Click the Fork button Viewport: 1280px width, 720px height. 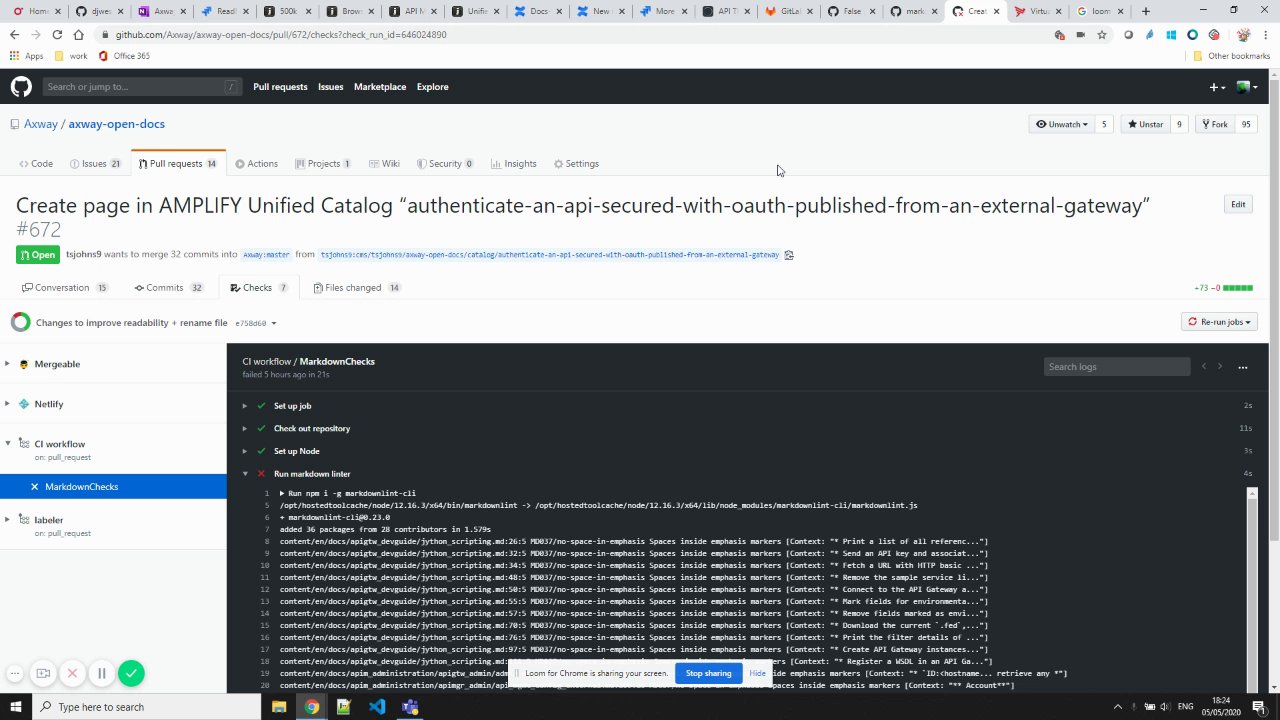(x=1214, y=124)
